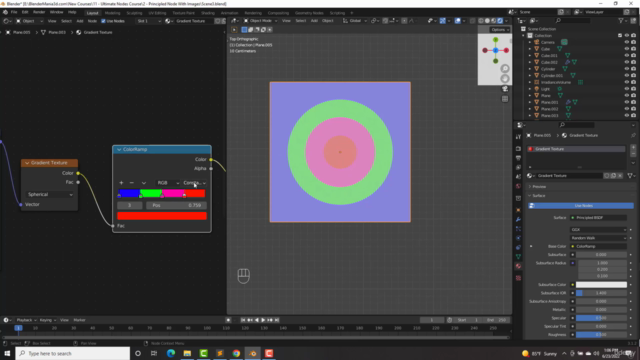Image resolution: width=640 pixels, height=360 pixels.
Task: Click the blue Use Nodes button
Action: coord(581,206)
